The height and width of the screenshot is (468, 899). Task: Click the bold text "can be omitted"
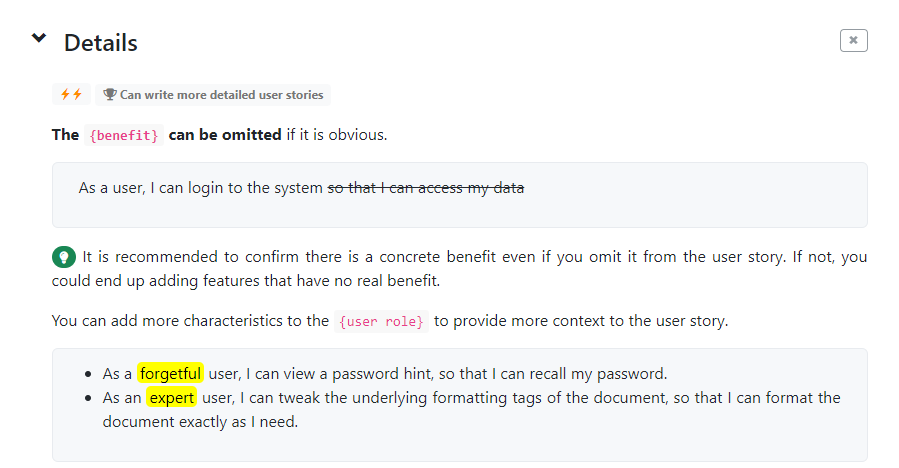[x=225, y=135]
